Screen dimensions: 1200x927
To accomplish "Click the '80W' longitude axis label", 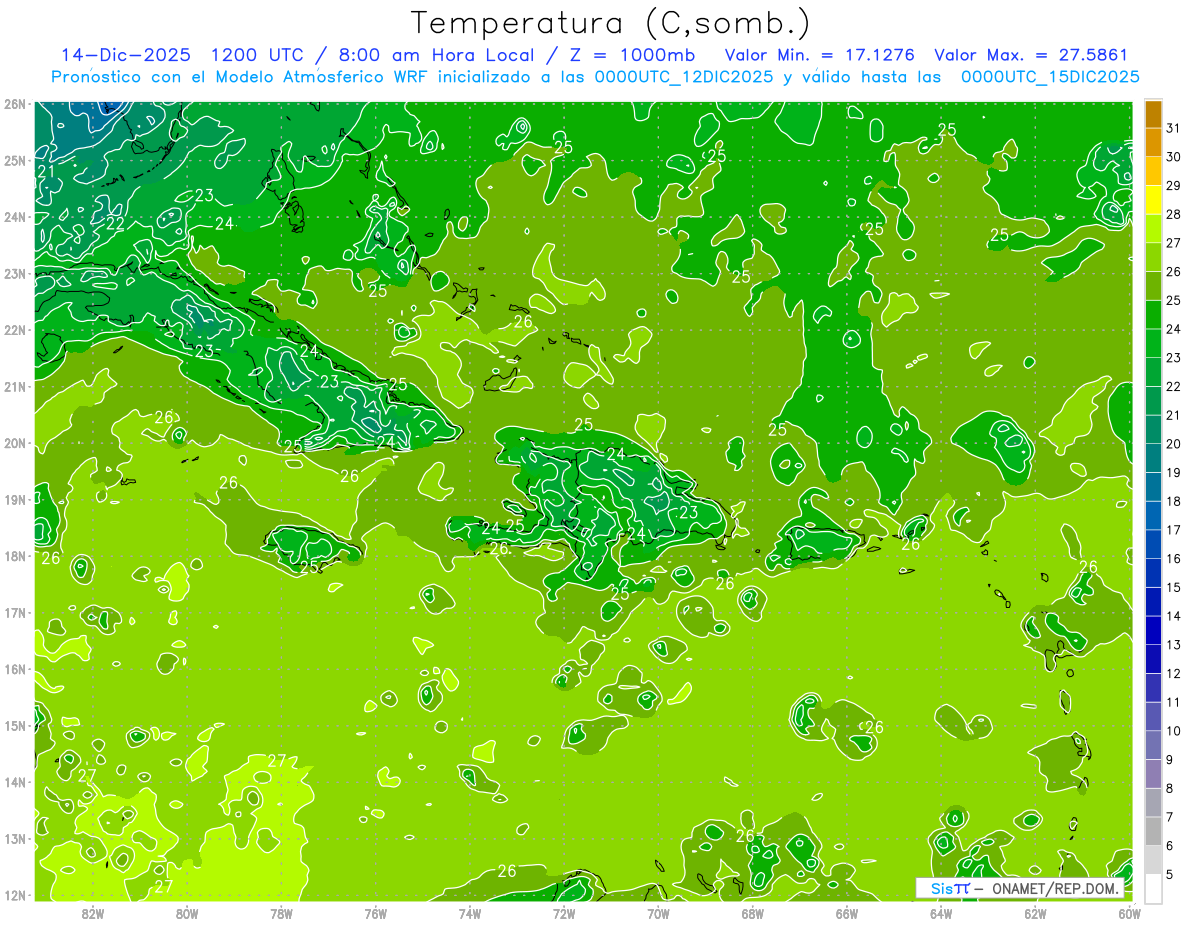I will [x=187, y=914].
